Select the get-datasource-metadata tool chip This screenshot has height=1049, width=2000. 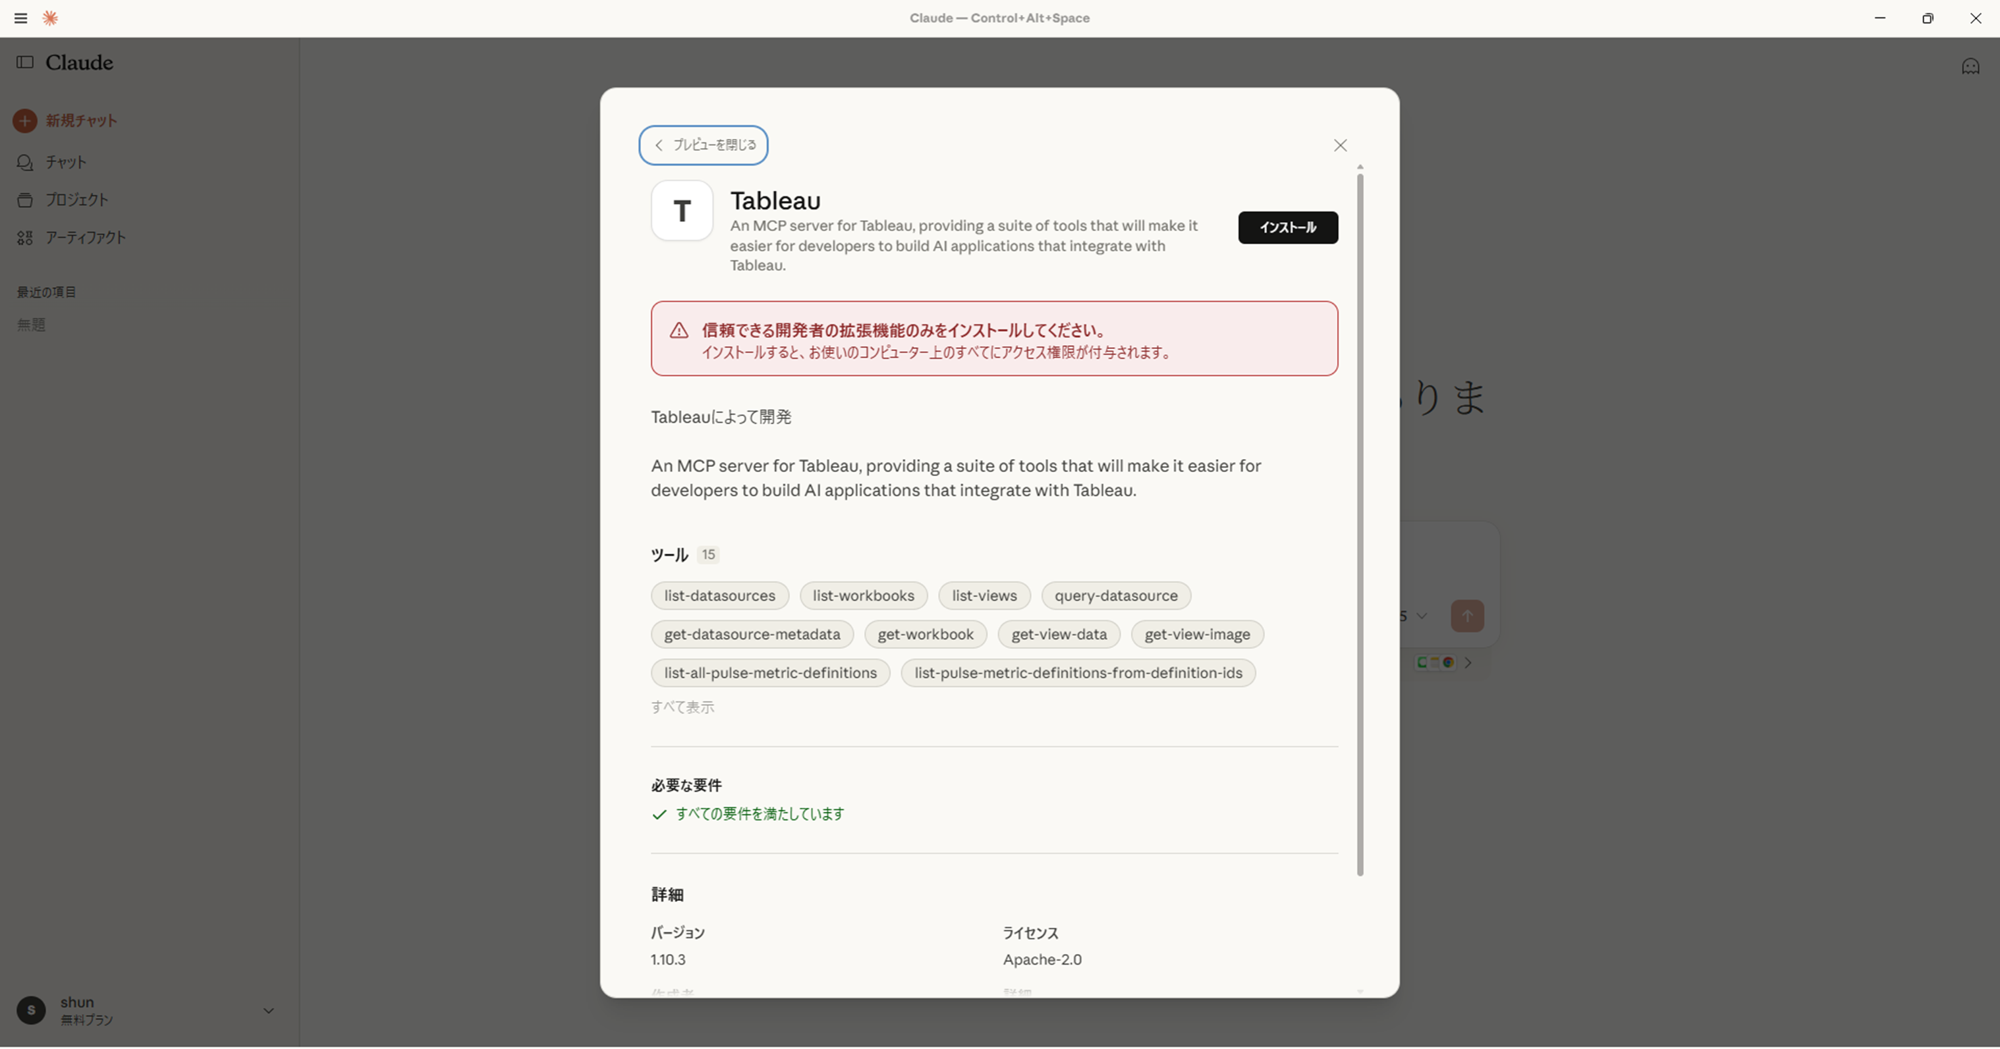[752, 634]
